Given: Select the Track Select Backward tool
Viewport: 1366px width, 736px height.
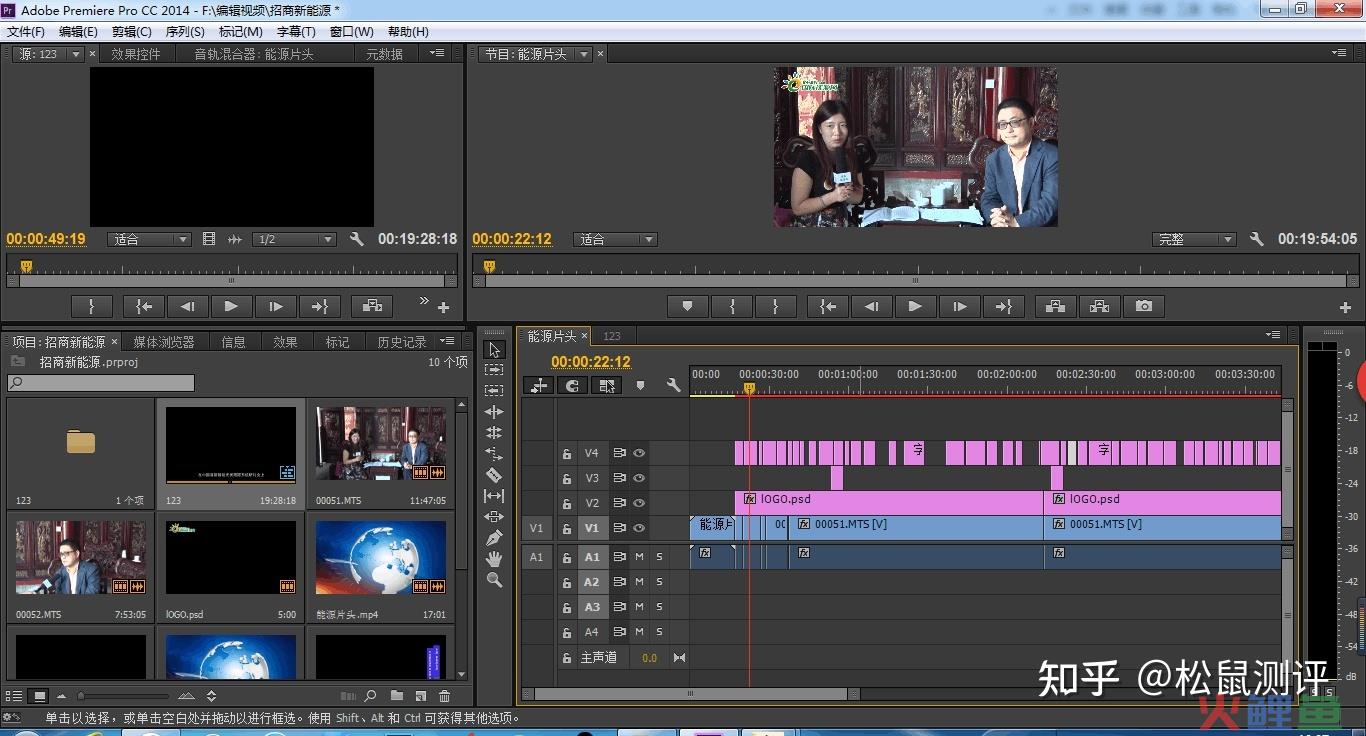Looking at the screenshot, I should point(494,391).
